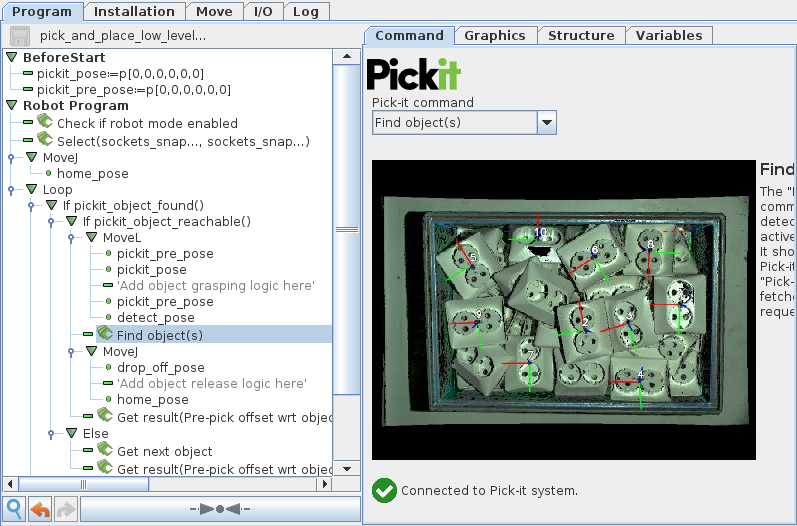Select the drop_off_pose waypoint
The width and height of the screenshot is (797, 526).
pos(161,367)
